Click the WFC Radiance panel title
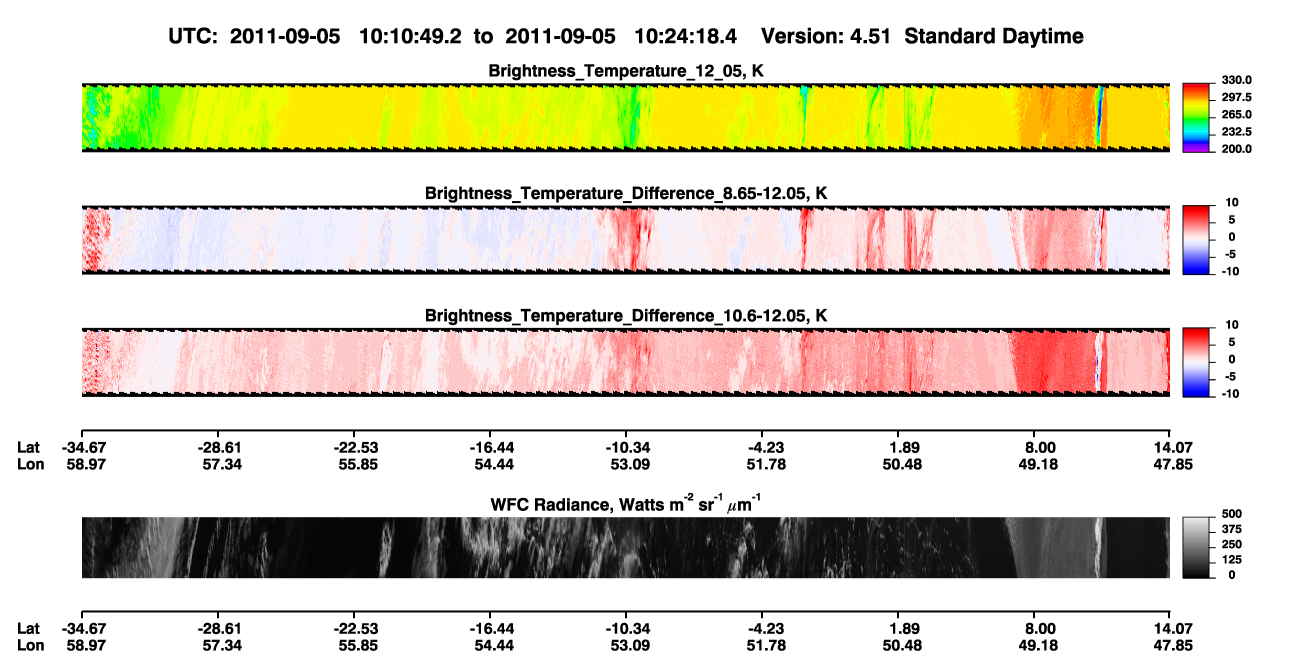This screenshot has width=1300, height=667. pyautogui.click(x=626, y=505)
